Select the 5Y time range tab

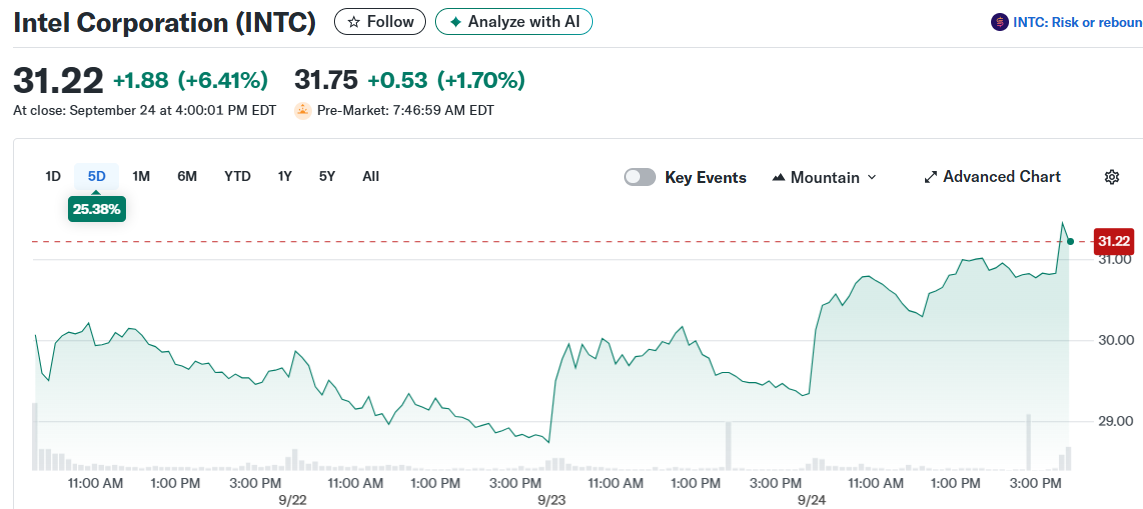click(327, 176)
